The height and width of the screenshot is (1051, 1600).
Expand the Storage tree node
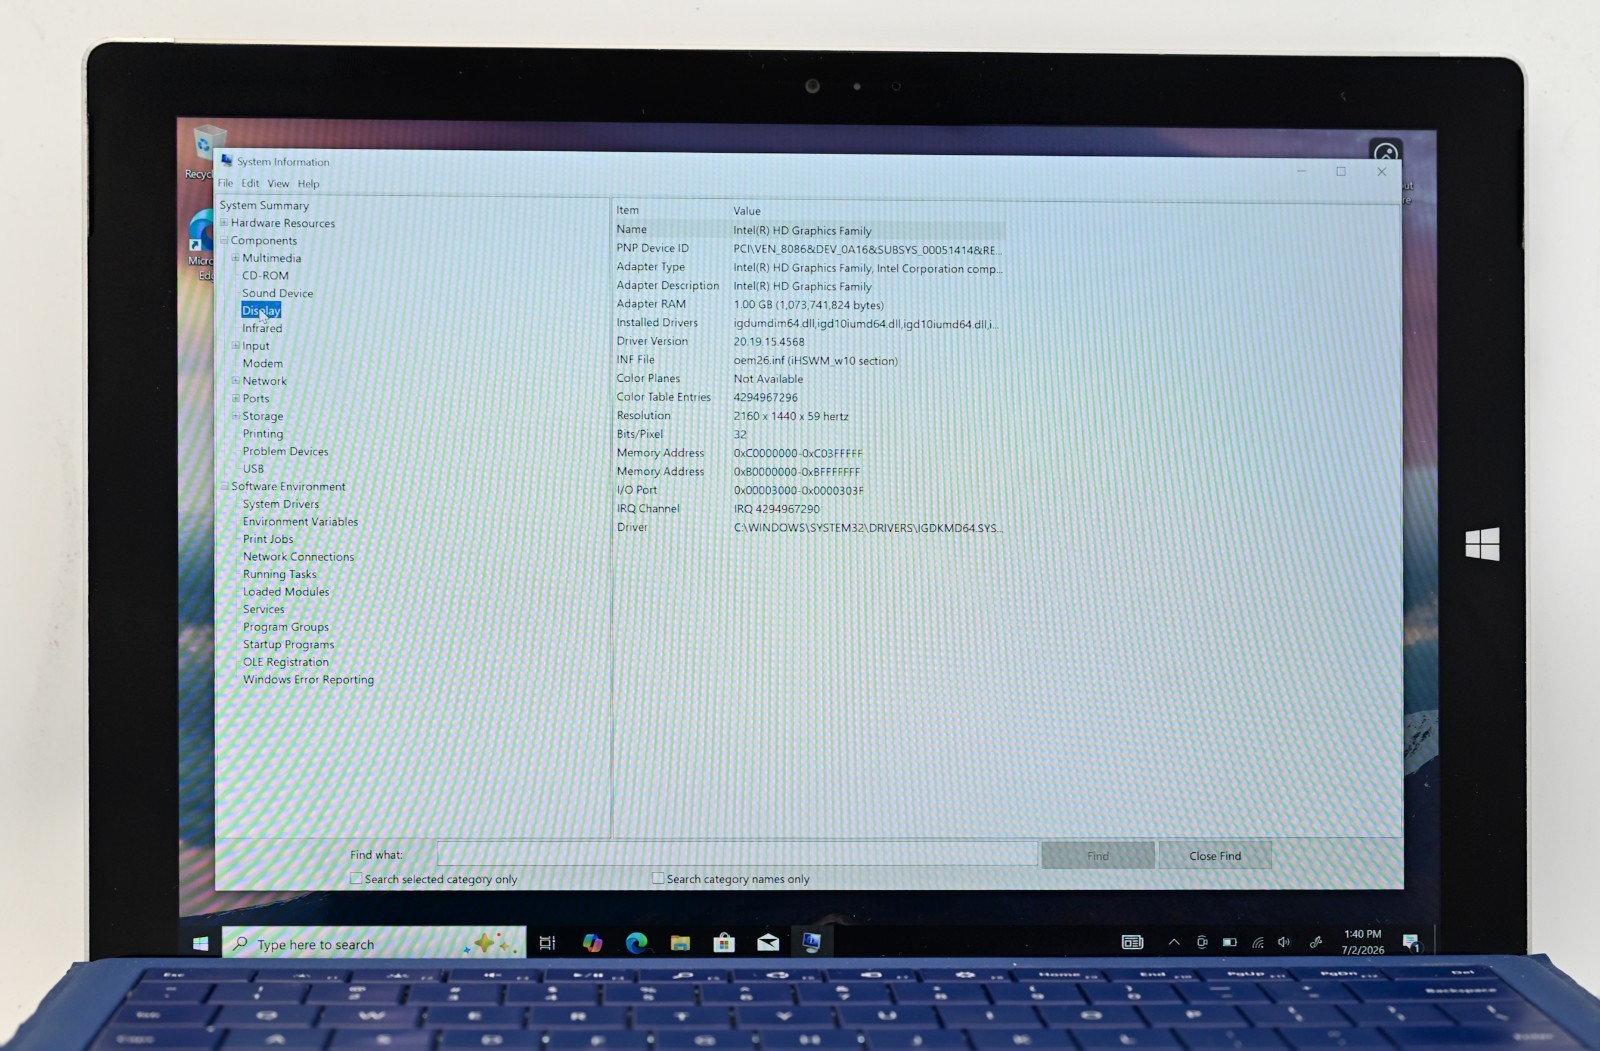pyautogui.click(x=236, y=416)
